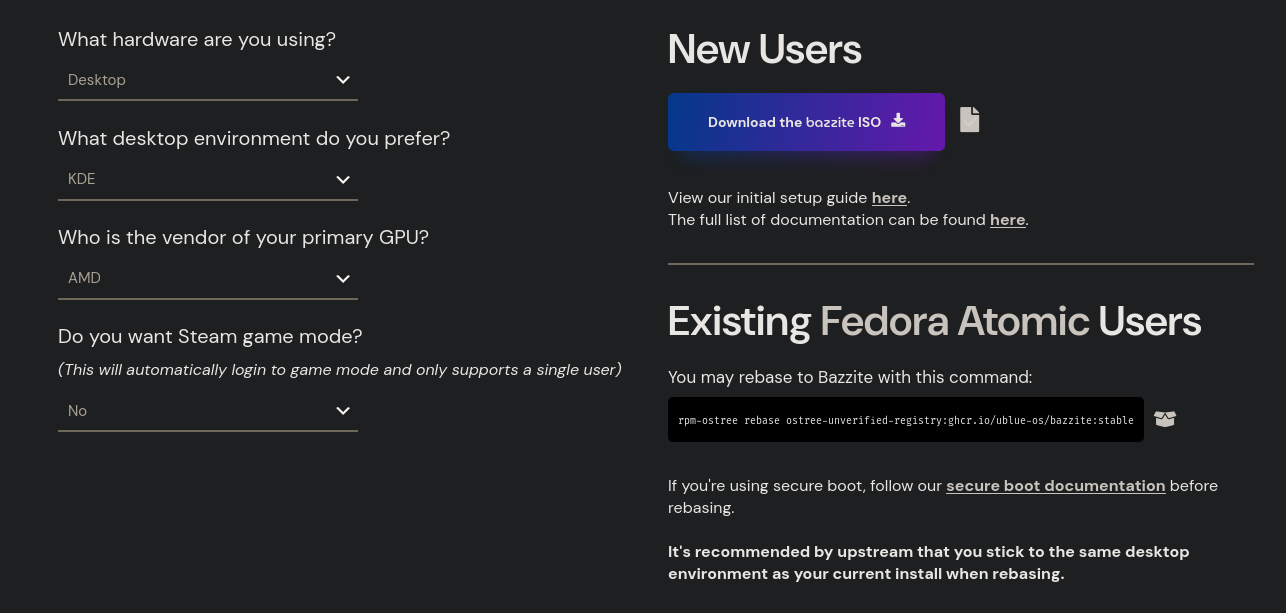Follow the secure boot documentation link

(x=1055, y=486)
